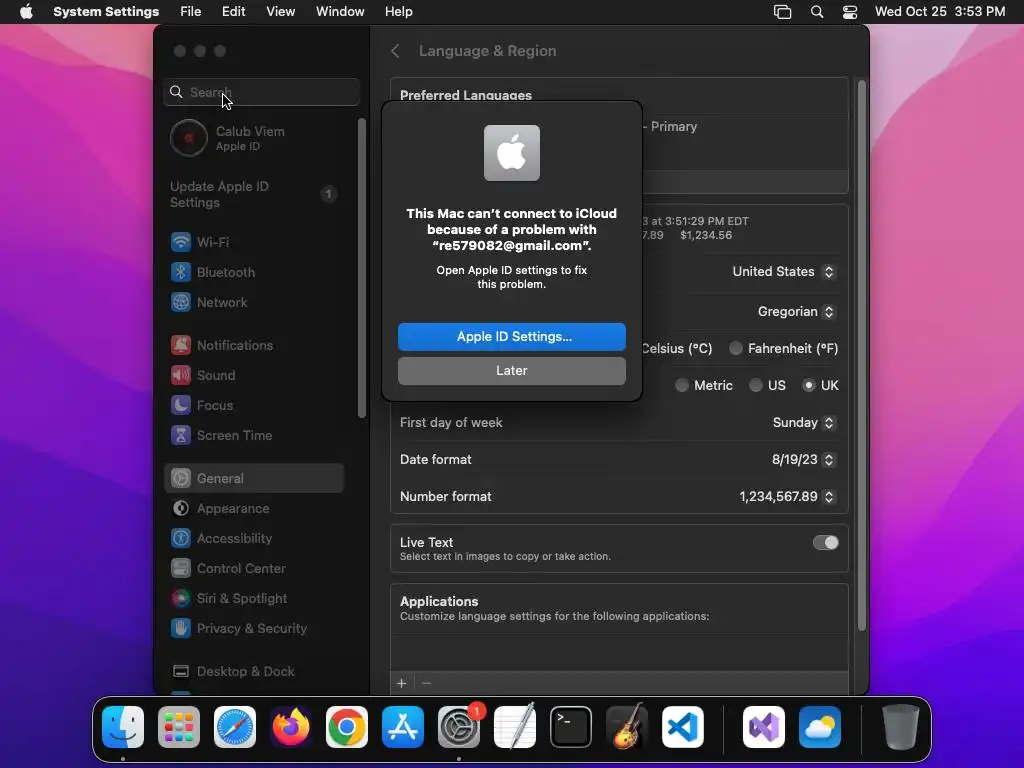Image resolution: width=1024 pixels, height=768 pixels.
Task: Launch Google Chrome from the Dock
Action: [347, 727]
